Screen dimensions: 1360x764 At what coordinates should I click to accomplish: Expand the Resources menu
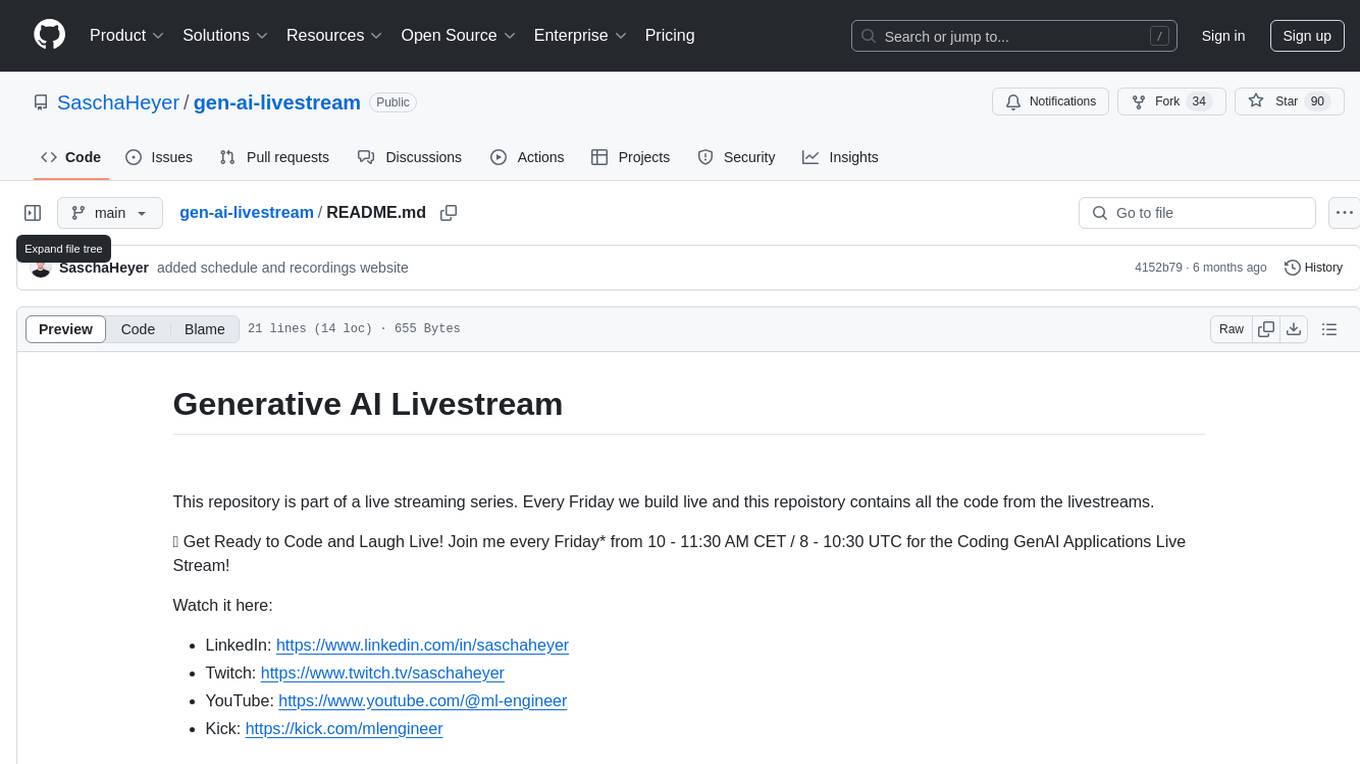334,35
